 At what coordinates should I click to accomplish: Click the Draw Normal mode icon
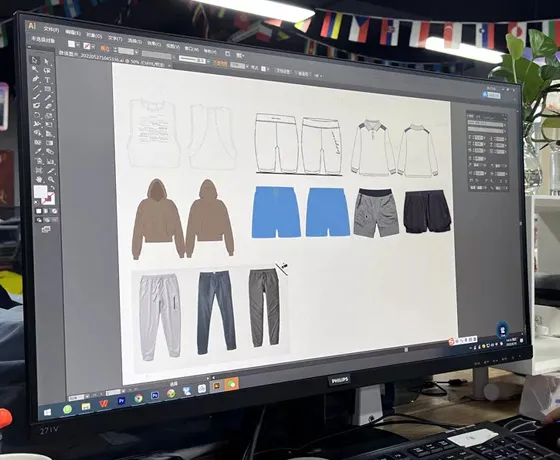pos(39,220)
